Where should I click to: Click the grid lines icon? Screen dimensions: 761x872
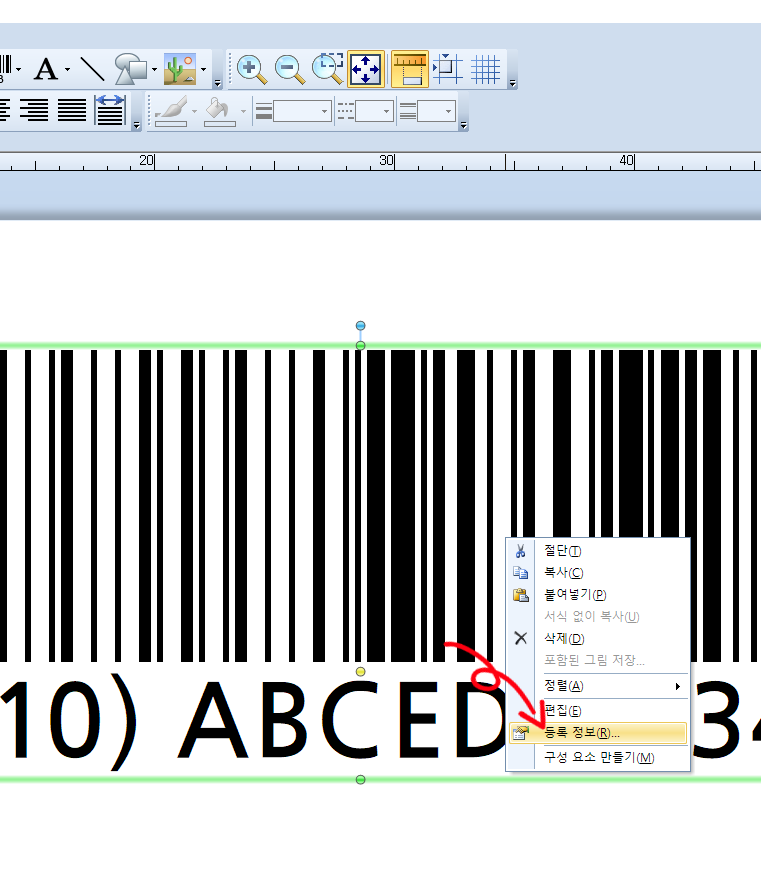tap(486, 70)
